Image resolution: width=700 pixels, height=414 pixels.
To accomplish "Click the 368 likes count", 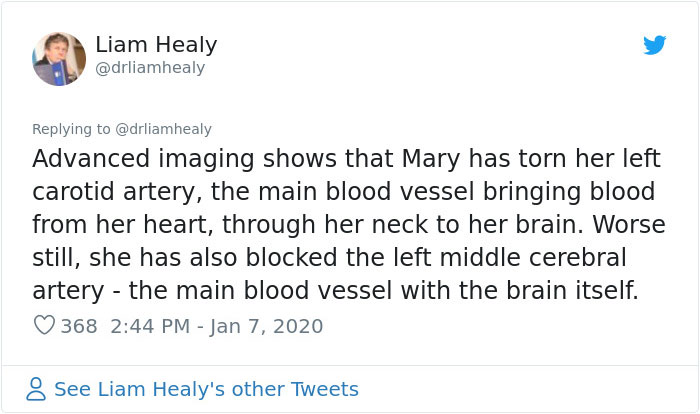I will pyautogui.click(x=79, y=326).
